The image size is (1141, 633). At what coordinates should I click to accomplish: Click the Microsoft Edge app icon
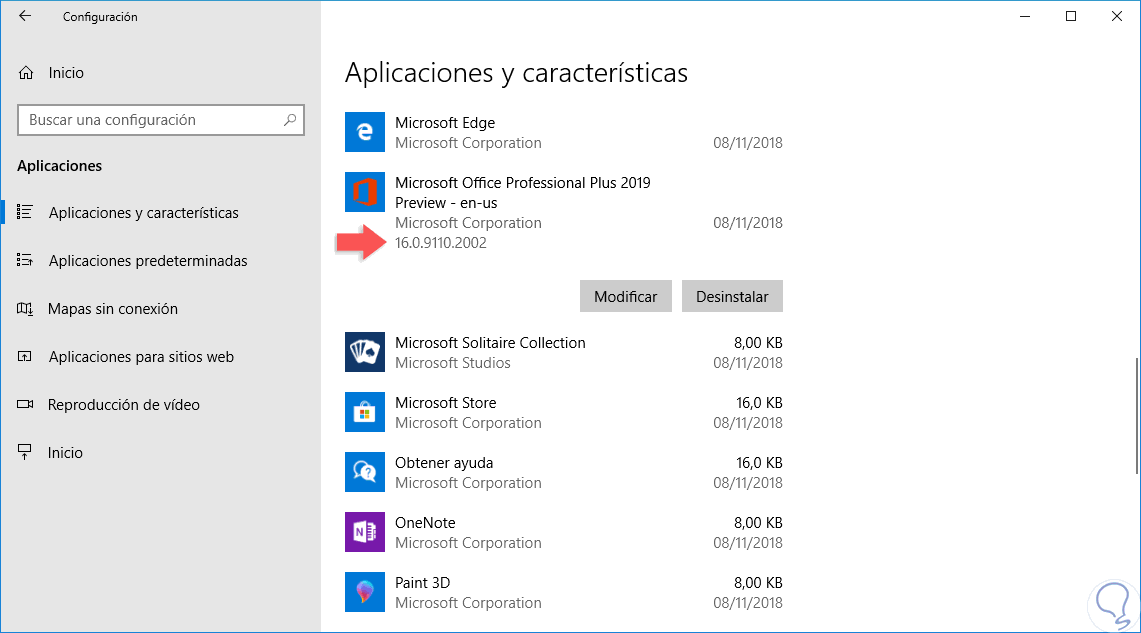pos(364,132)
